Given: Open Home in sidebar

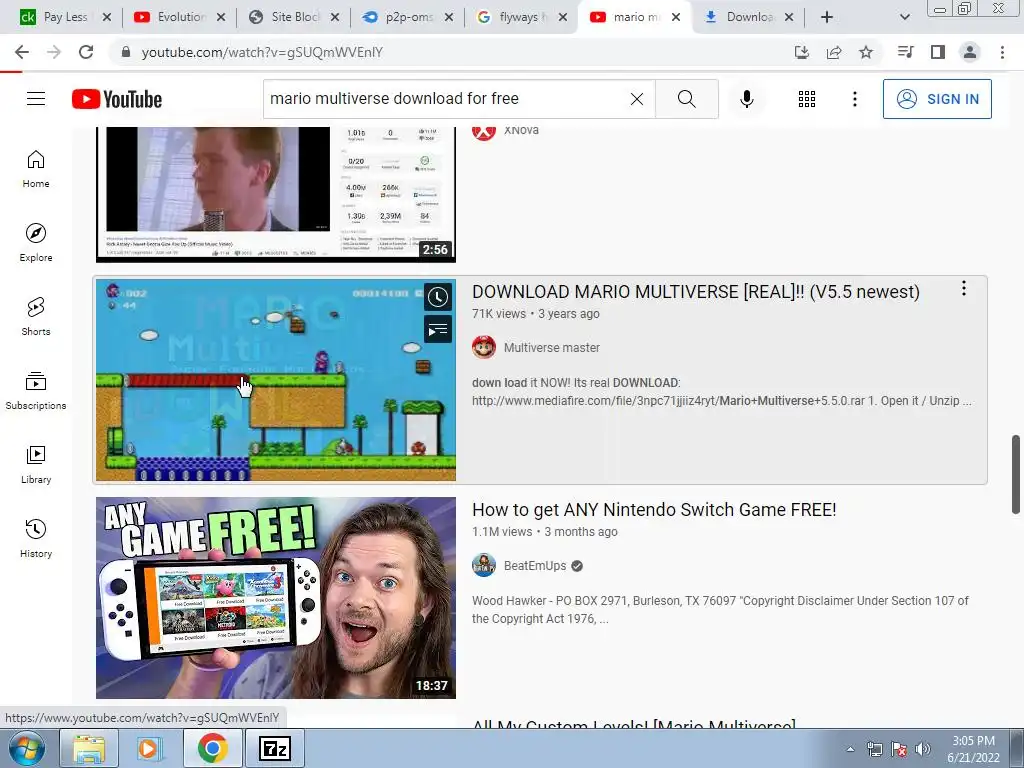Looking at the screenshot, I should [x=36, y=169].
